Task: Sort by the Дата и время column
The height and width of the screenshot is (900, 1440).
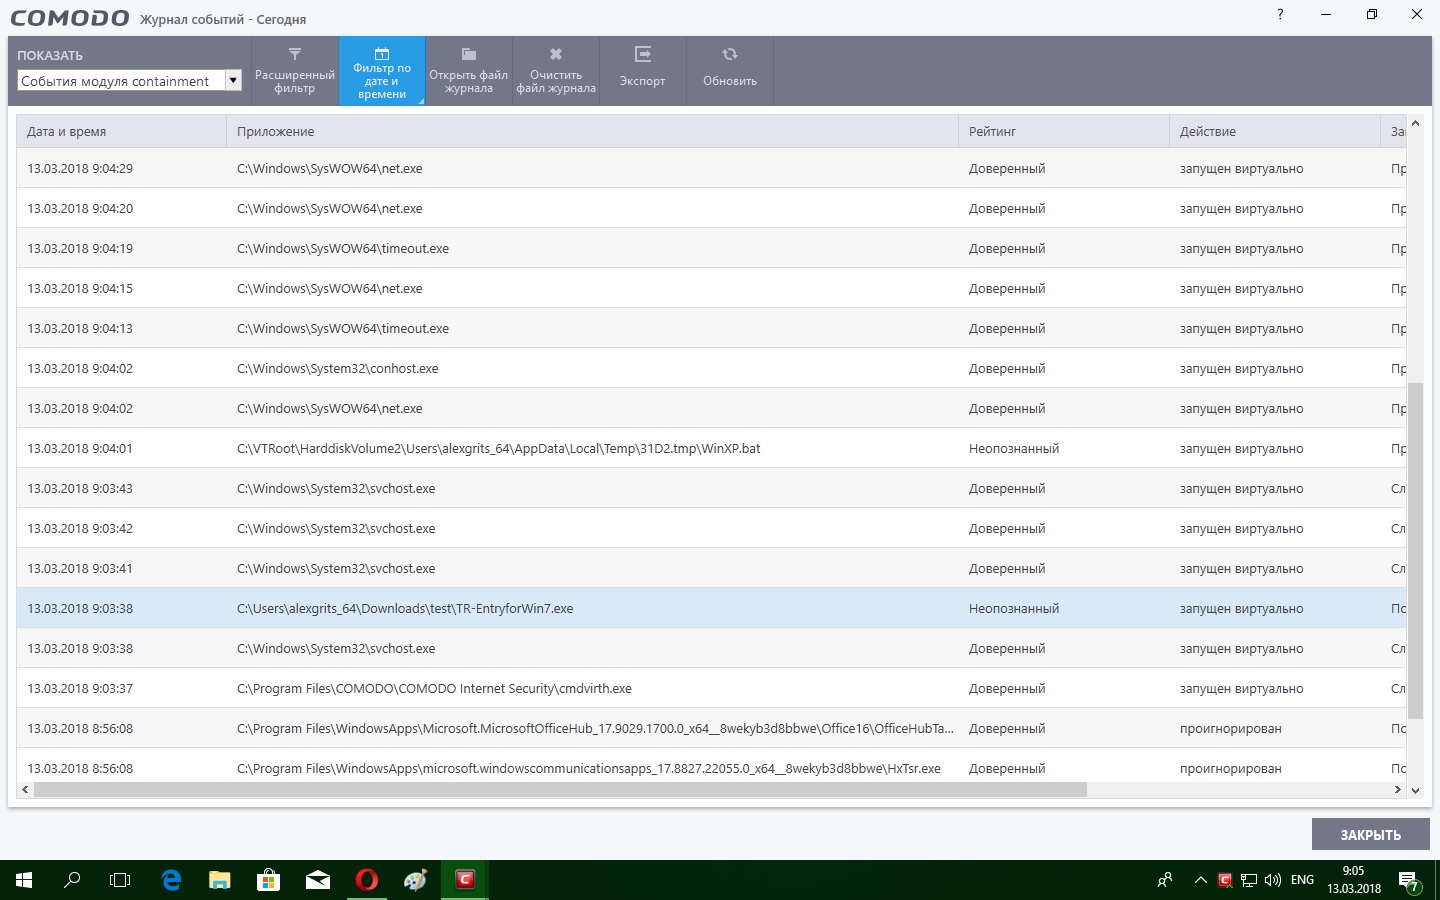Action: pos(121,132)
